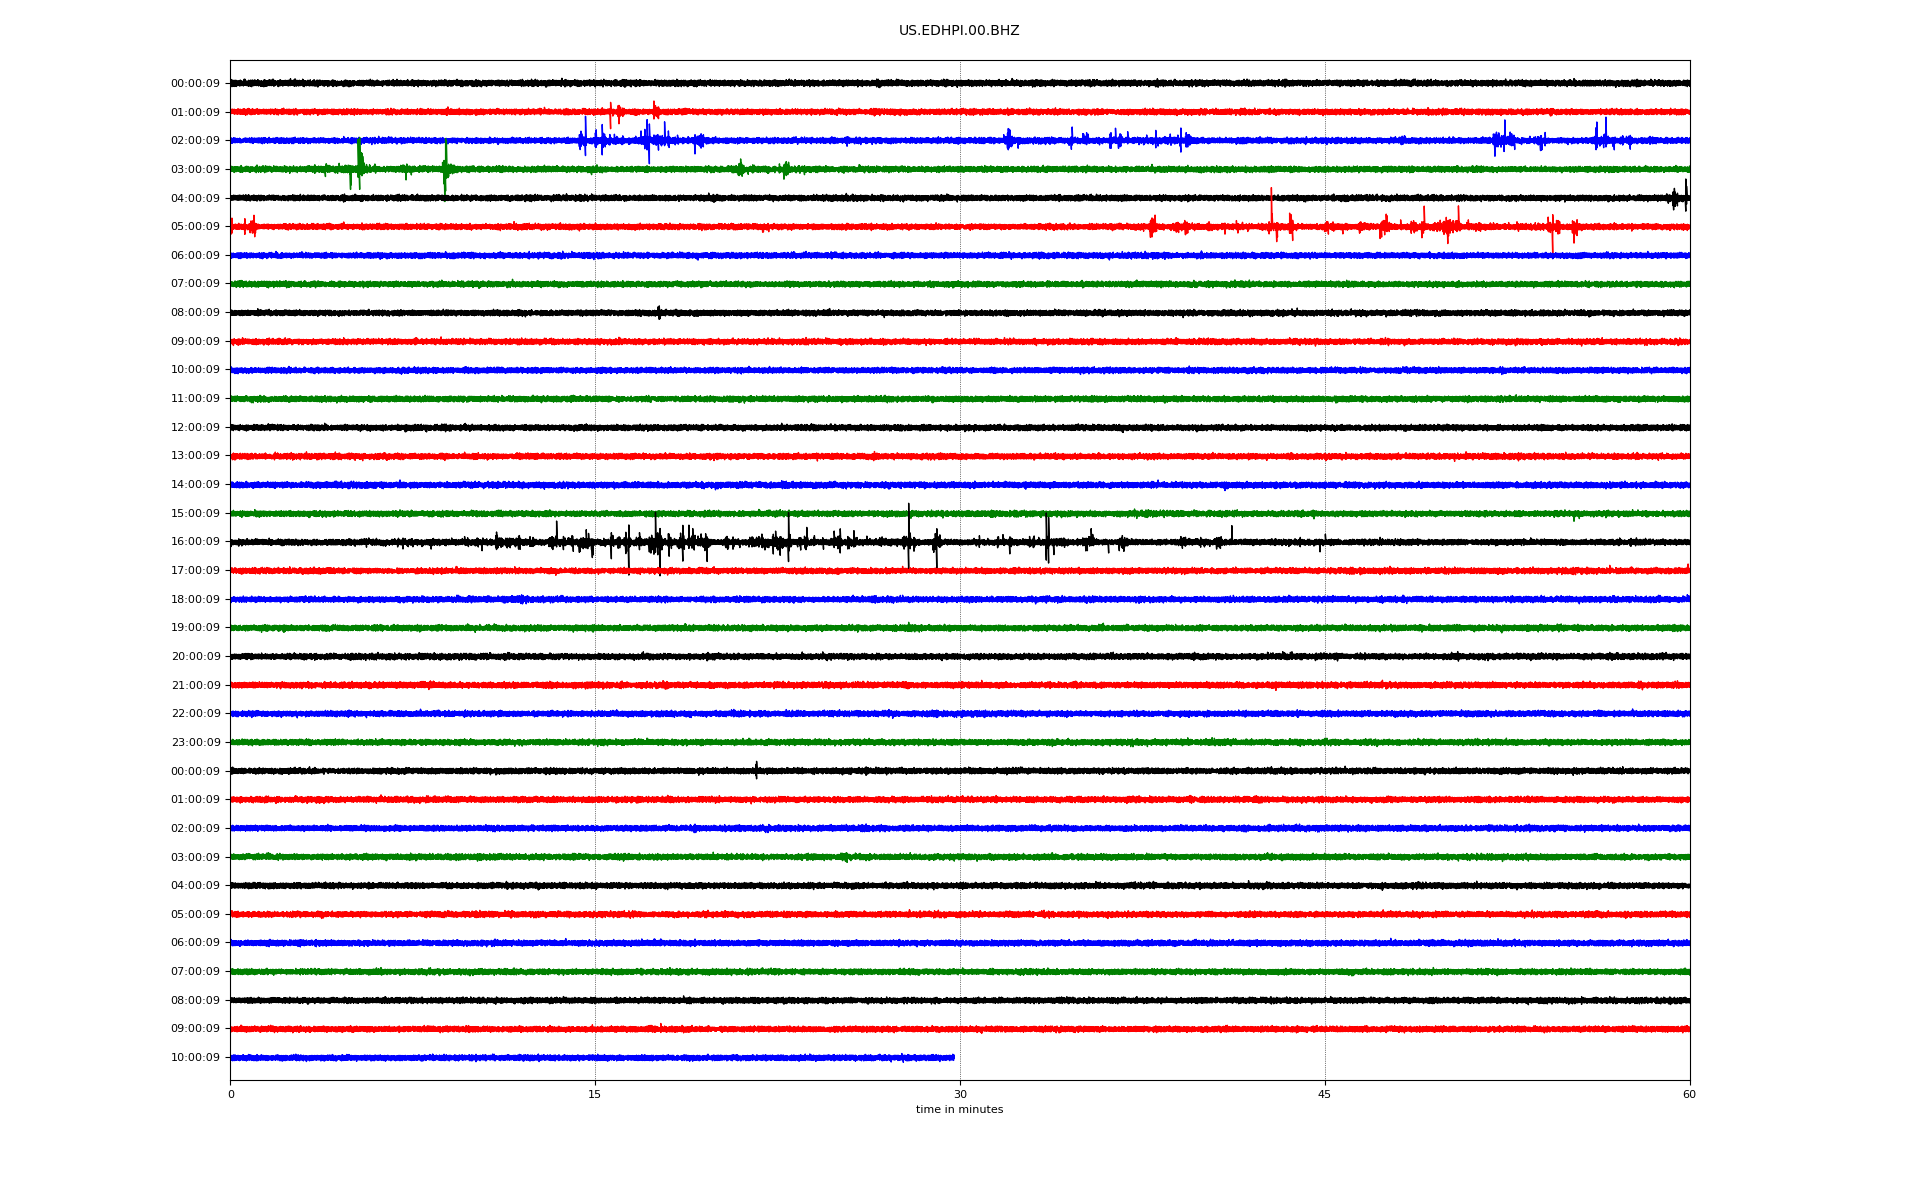Viewport: 1920px width, 1200px height.
Task: Click the 23:00:09 trace time label
Action: pos(195,743)
